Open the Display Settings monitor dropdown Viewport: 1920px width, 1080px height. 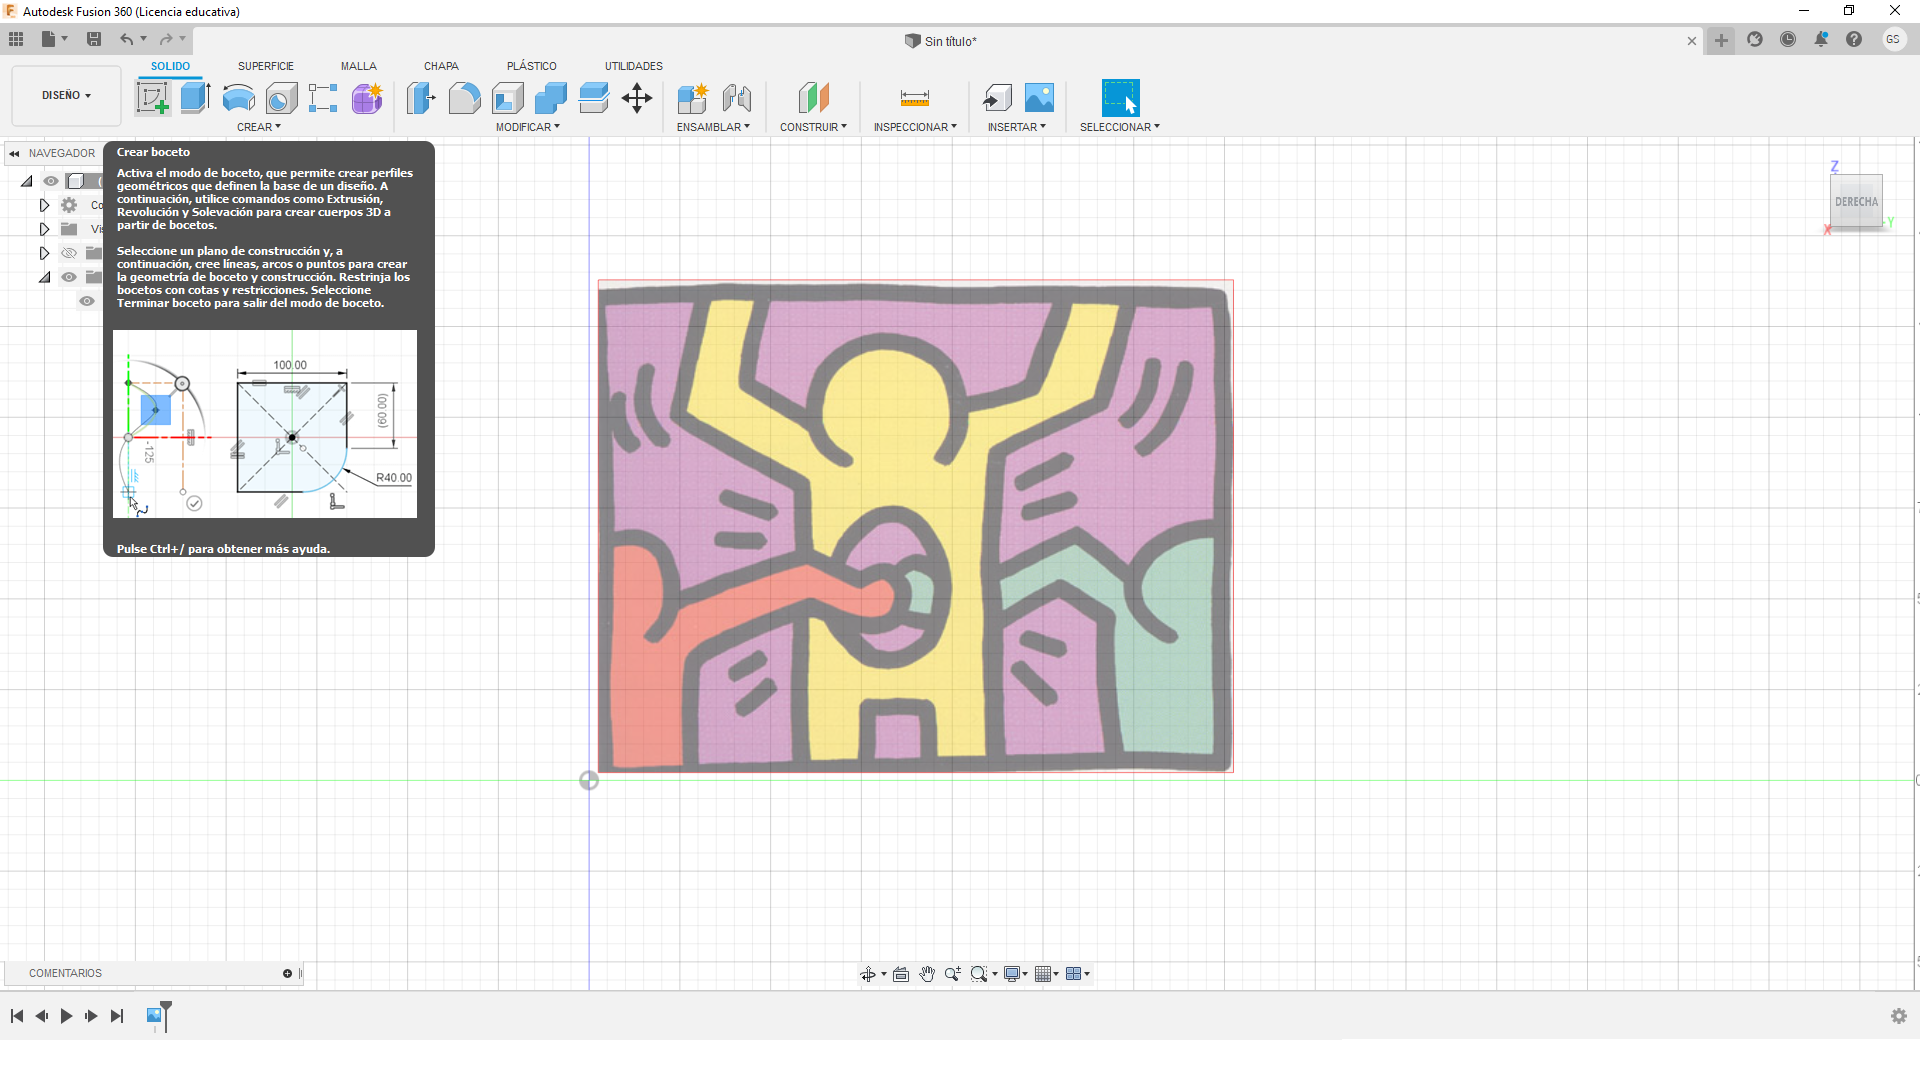(x=1015, y=974)
